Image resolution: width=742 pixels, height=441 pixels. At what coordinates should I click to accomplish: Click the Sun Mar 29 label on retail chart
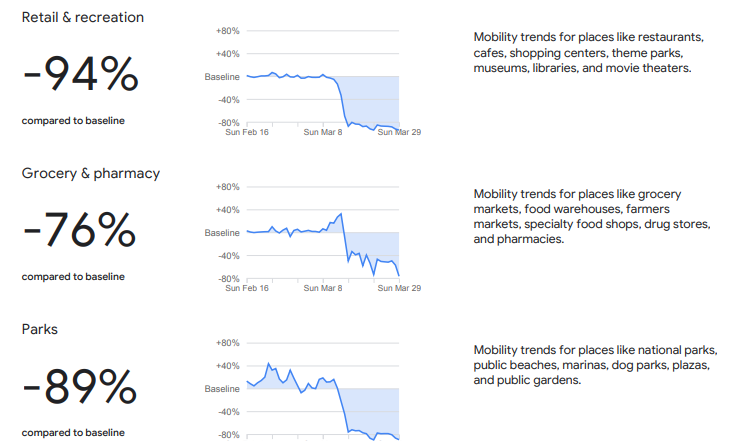399,132
